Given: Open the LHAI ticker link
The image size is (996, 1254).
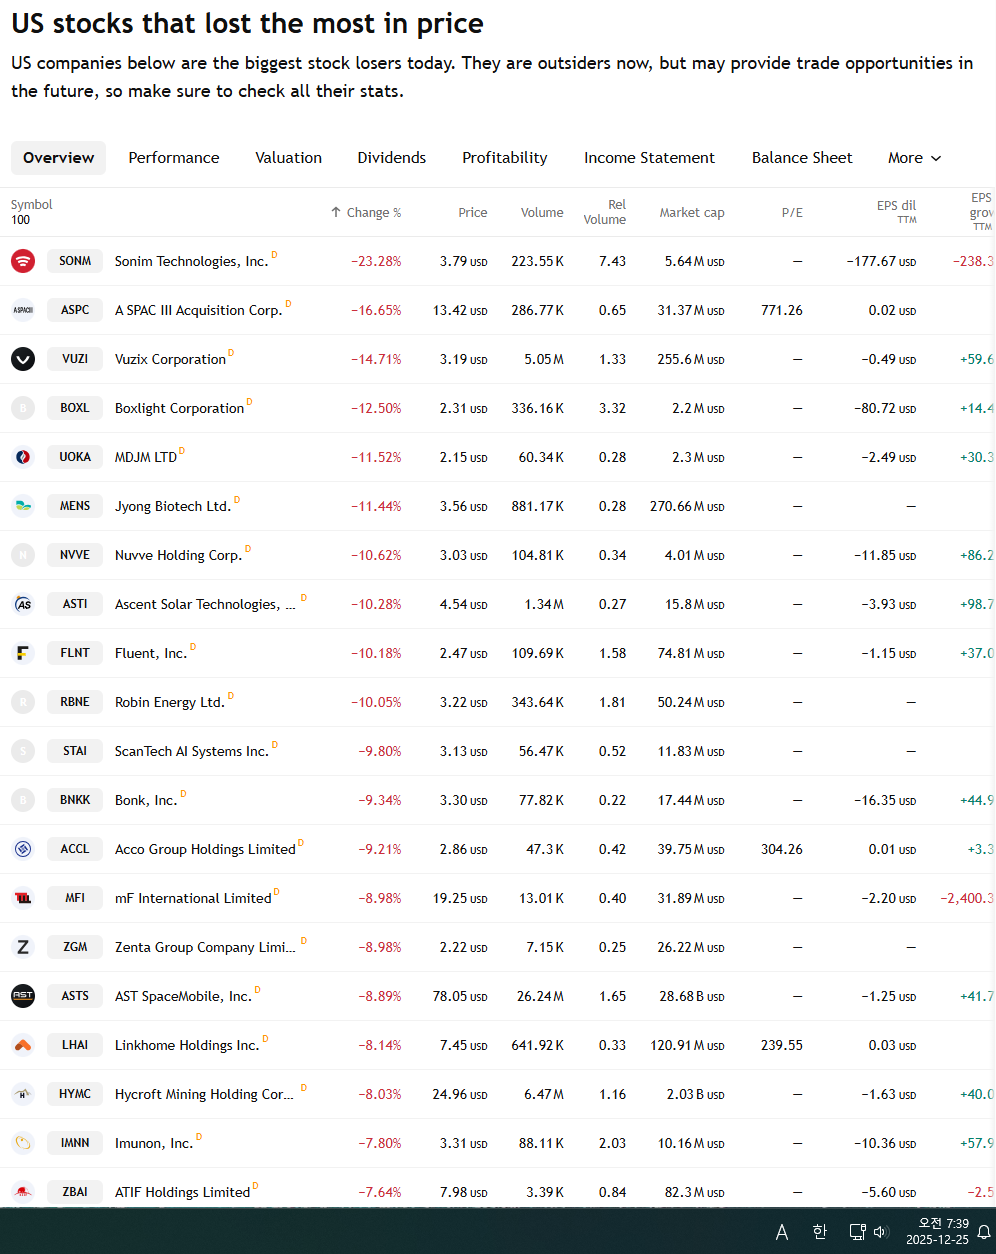Looking at the screenshot, I should pyautogui.click(x=75, y=1045).
